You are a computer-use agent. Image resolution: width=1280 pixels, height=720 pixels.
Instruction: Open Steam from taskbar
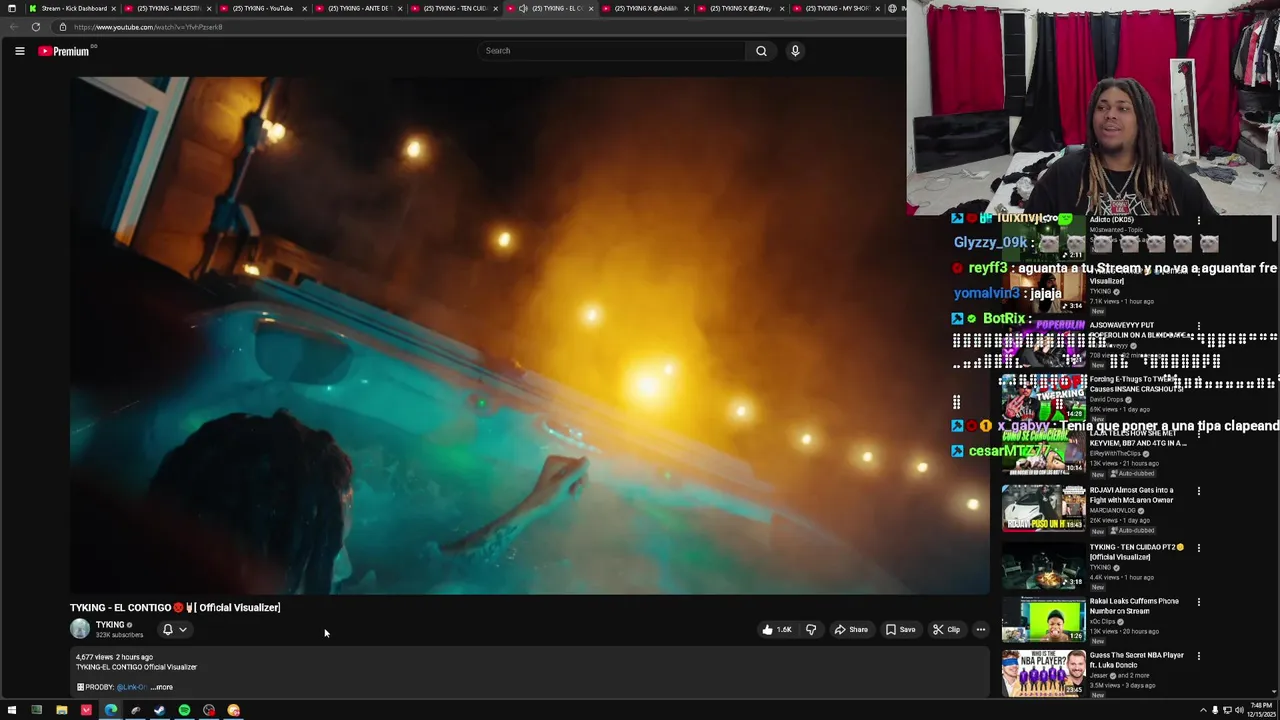pyautogui.click(x=159, y=710)
